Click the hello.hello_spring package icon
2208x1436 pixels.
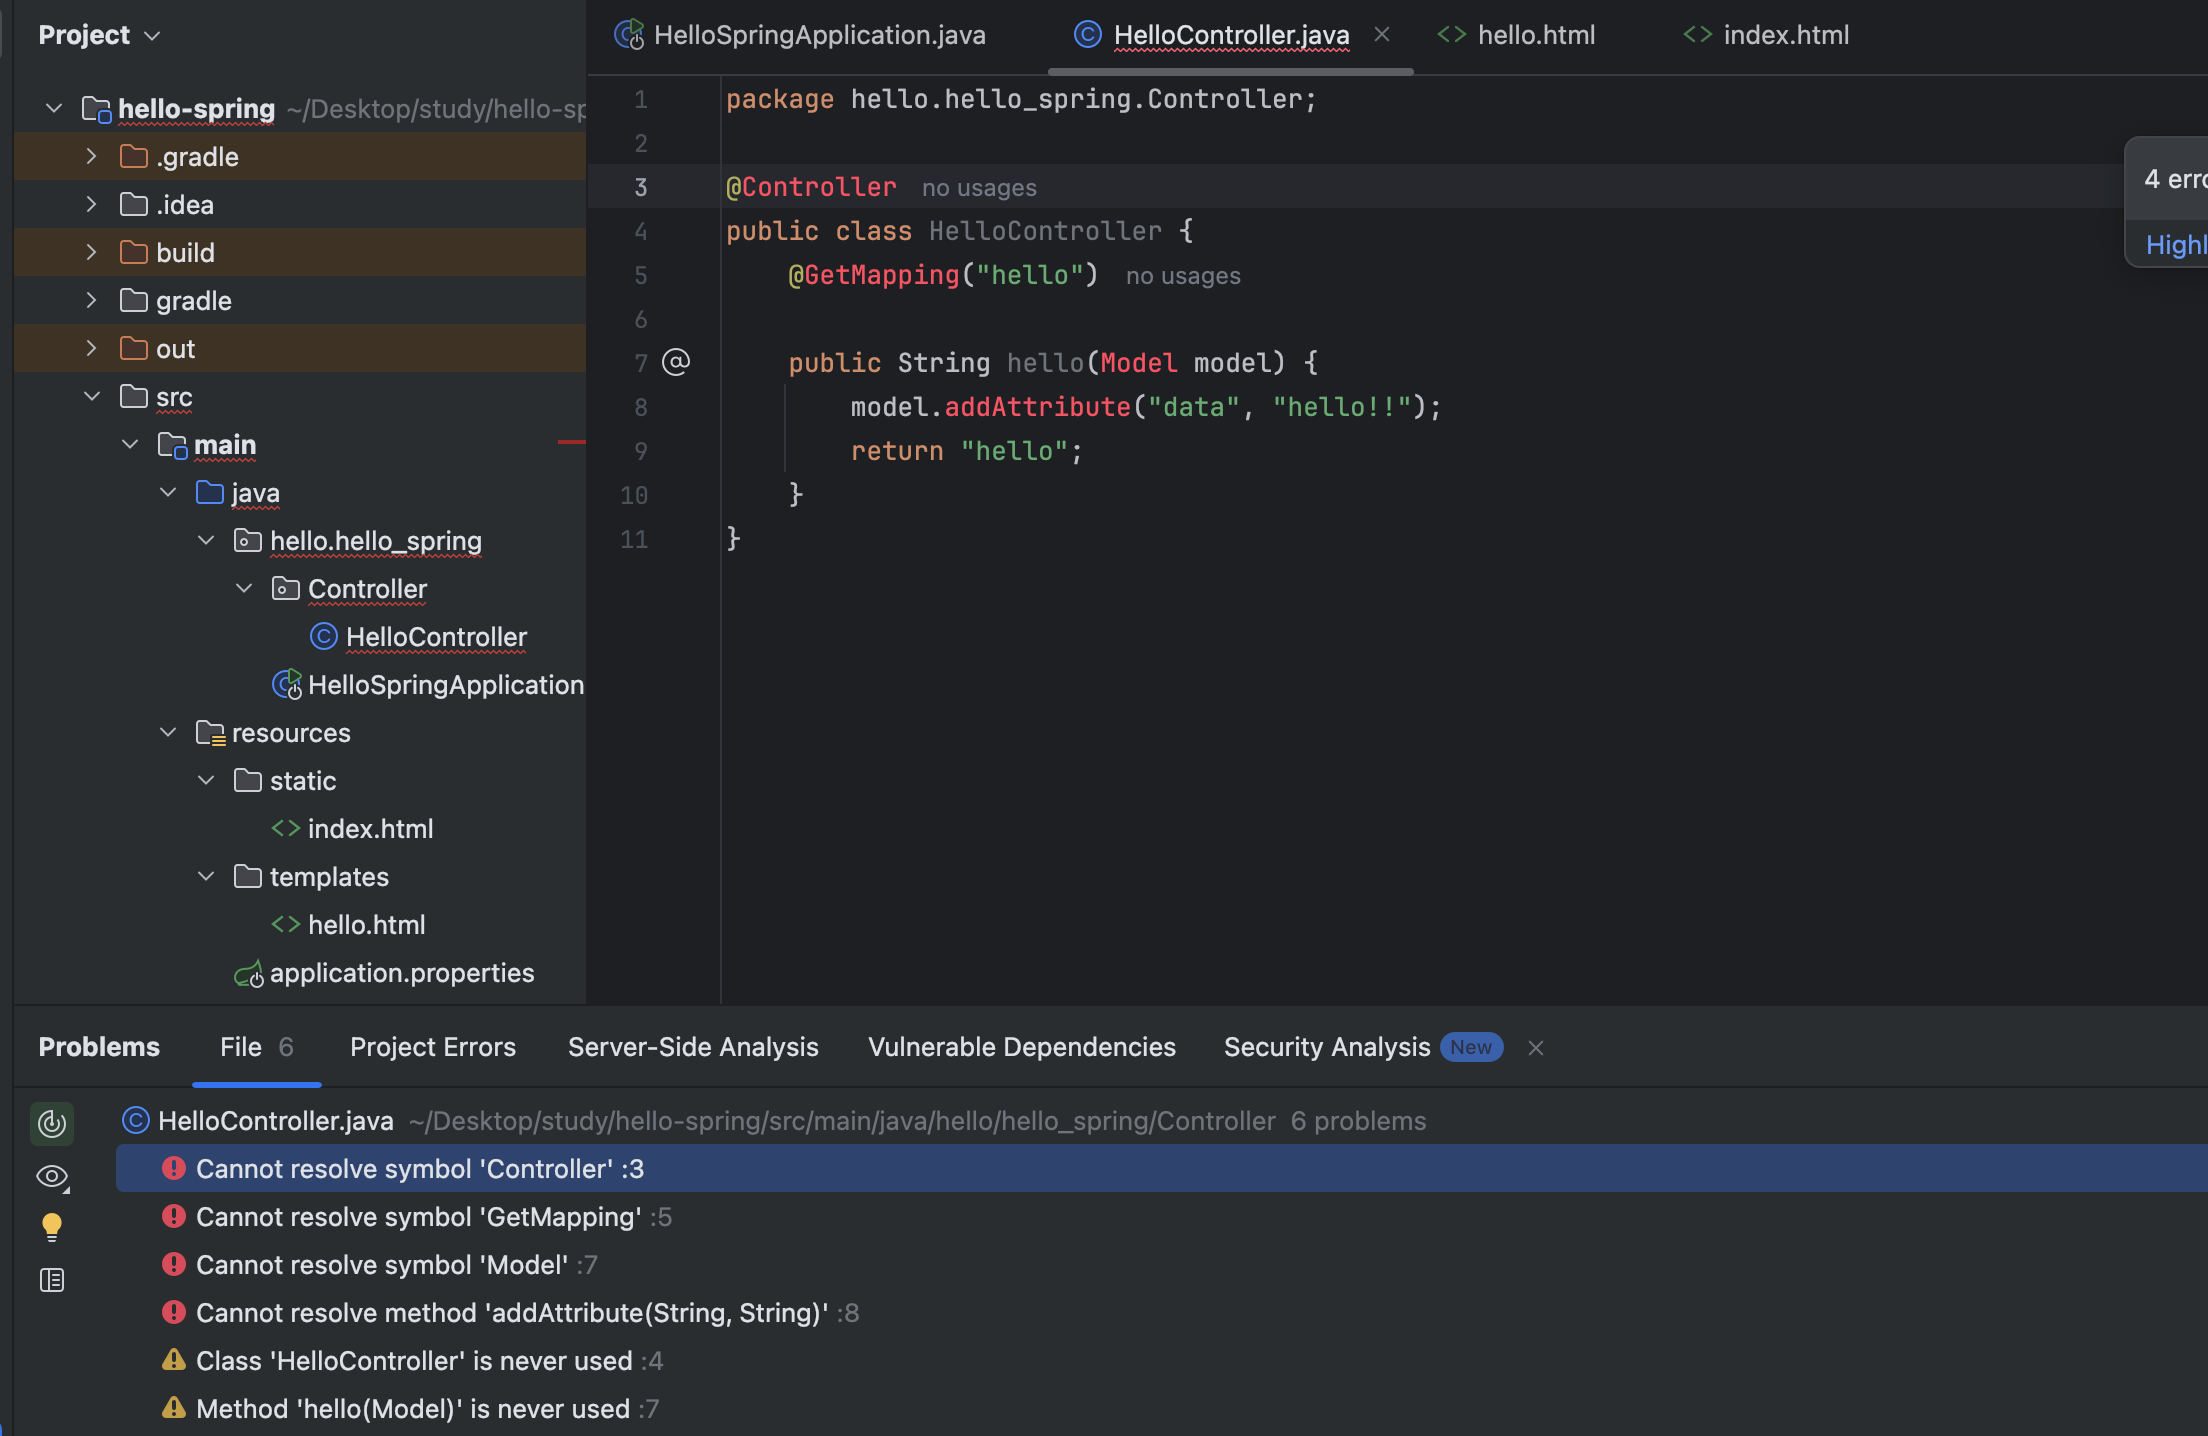247,540
